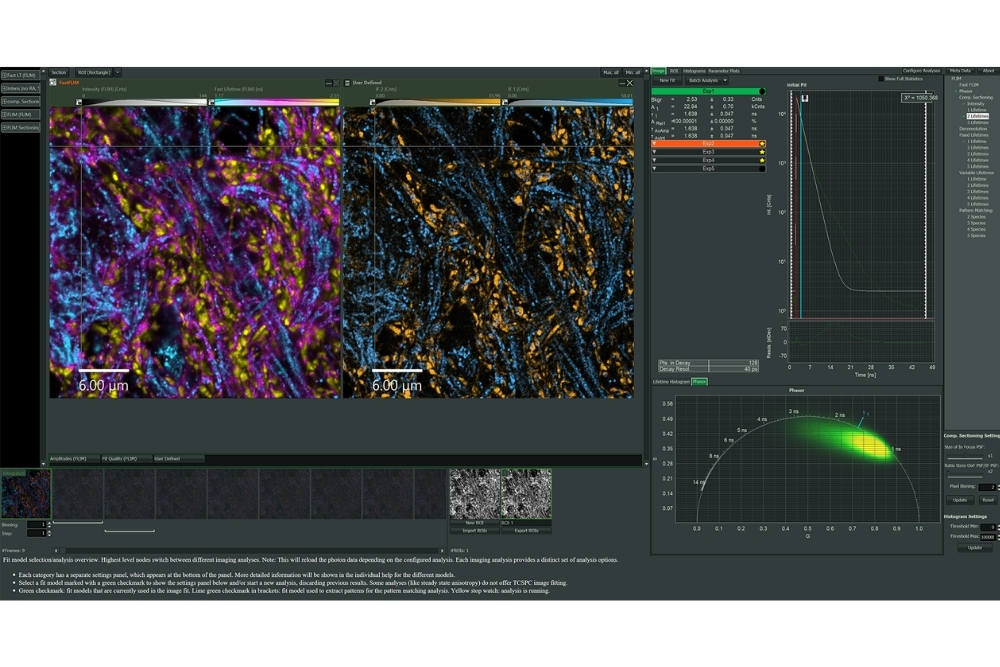Click the black circle indicator on Exp1
The image size is (1000, 667).
pos(763,91)
